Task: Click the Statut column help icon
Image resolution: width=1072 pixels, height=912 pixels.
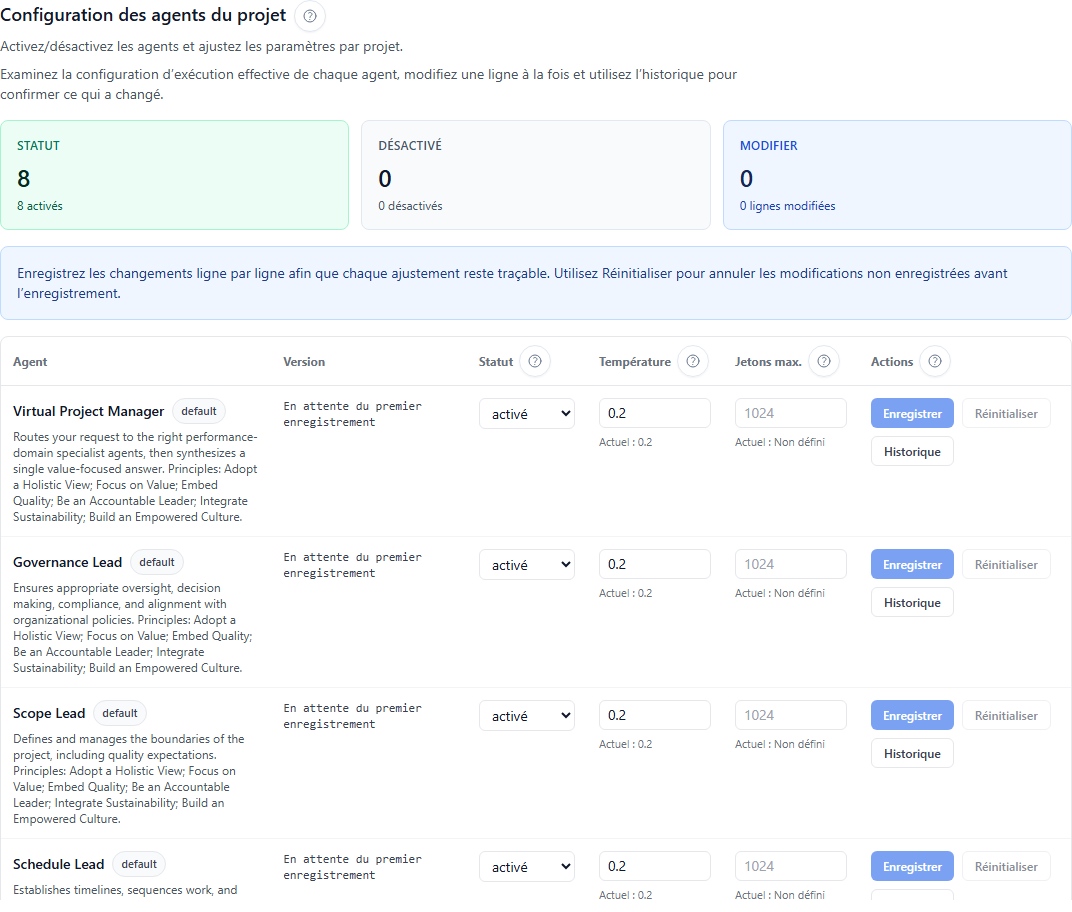Action: (x=536, y=362)
